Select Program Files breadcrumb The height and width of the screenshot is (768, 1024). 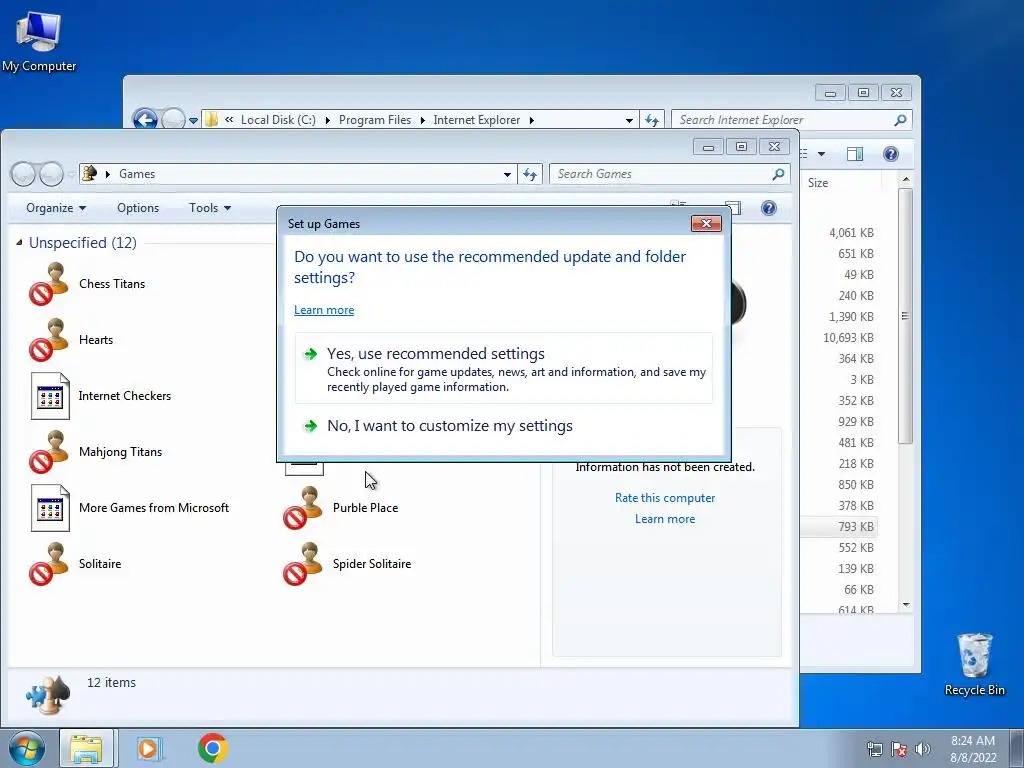(x=375, y=120)
